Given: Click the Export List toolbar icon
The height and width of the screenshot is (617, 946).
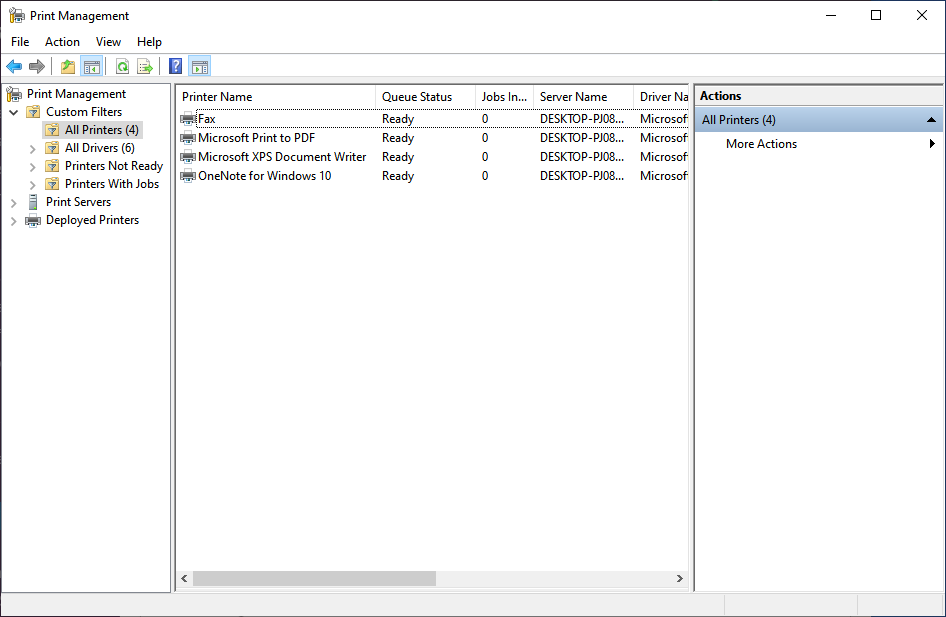Looking at the screenshot, I should pos(145,66).
